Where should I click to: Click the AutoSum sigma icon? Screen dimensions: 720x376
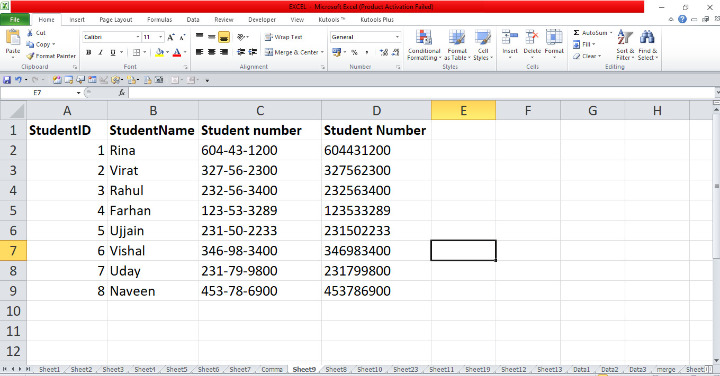pos(576,33)
